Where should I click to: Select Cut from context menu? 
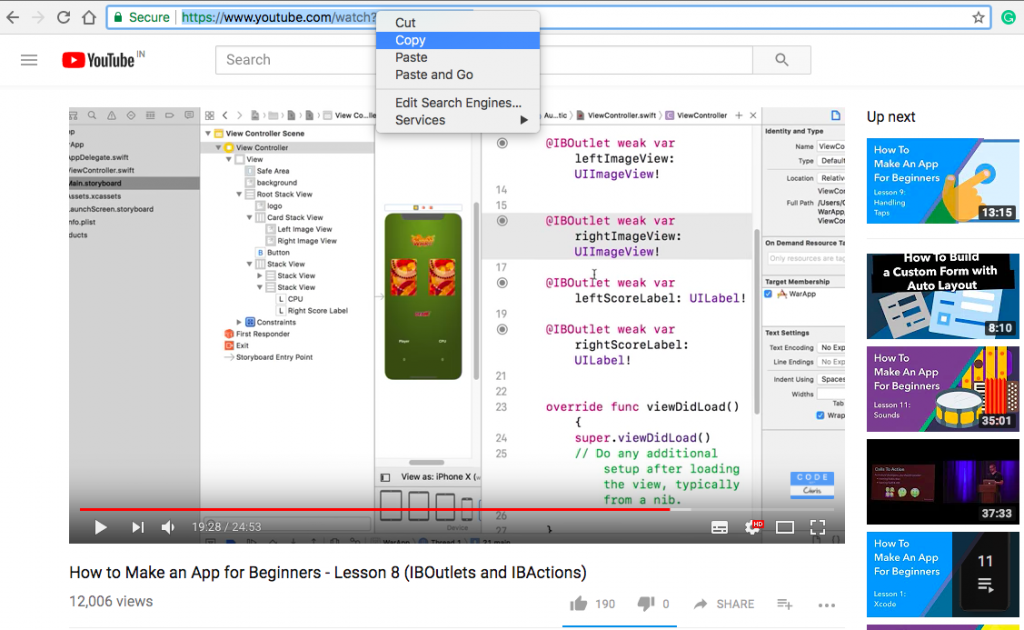coord(458,23)
